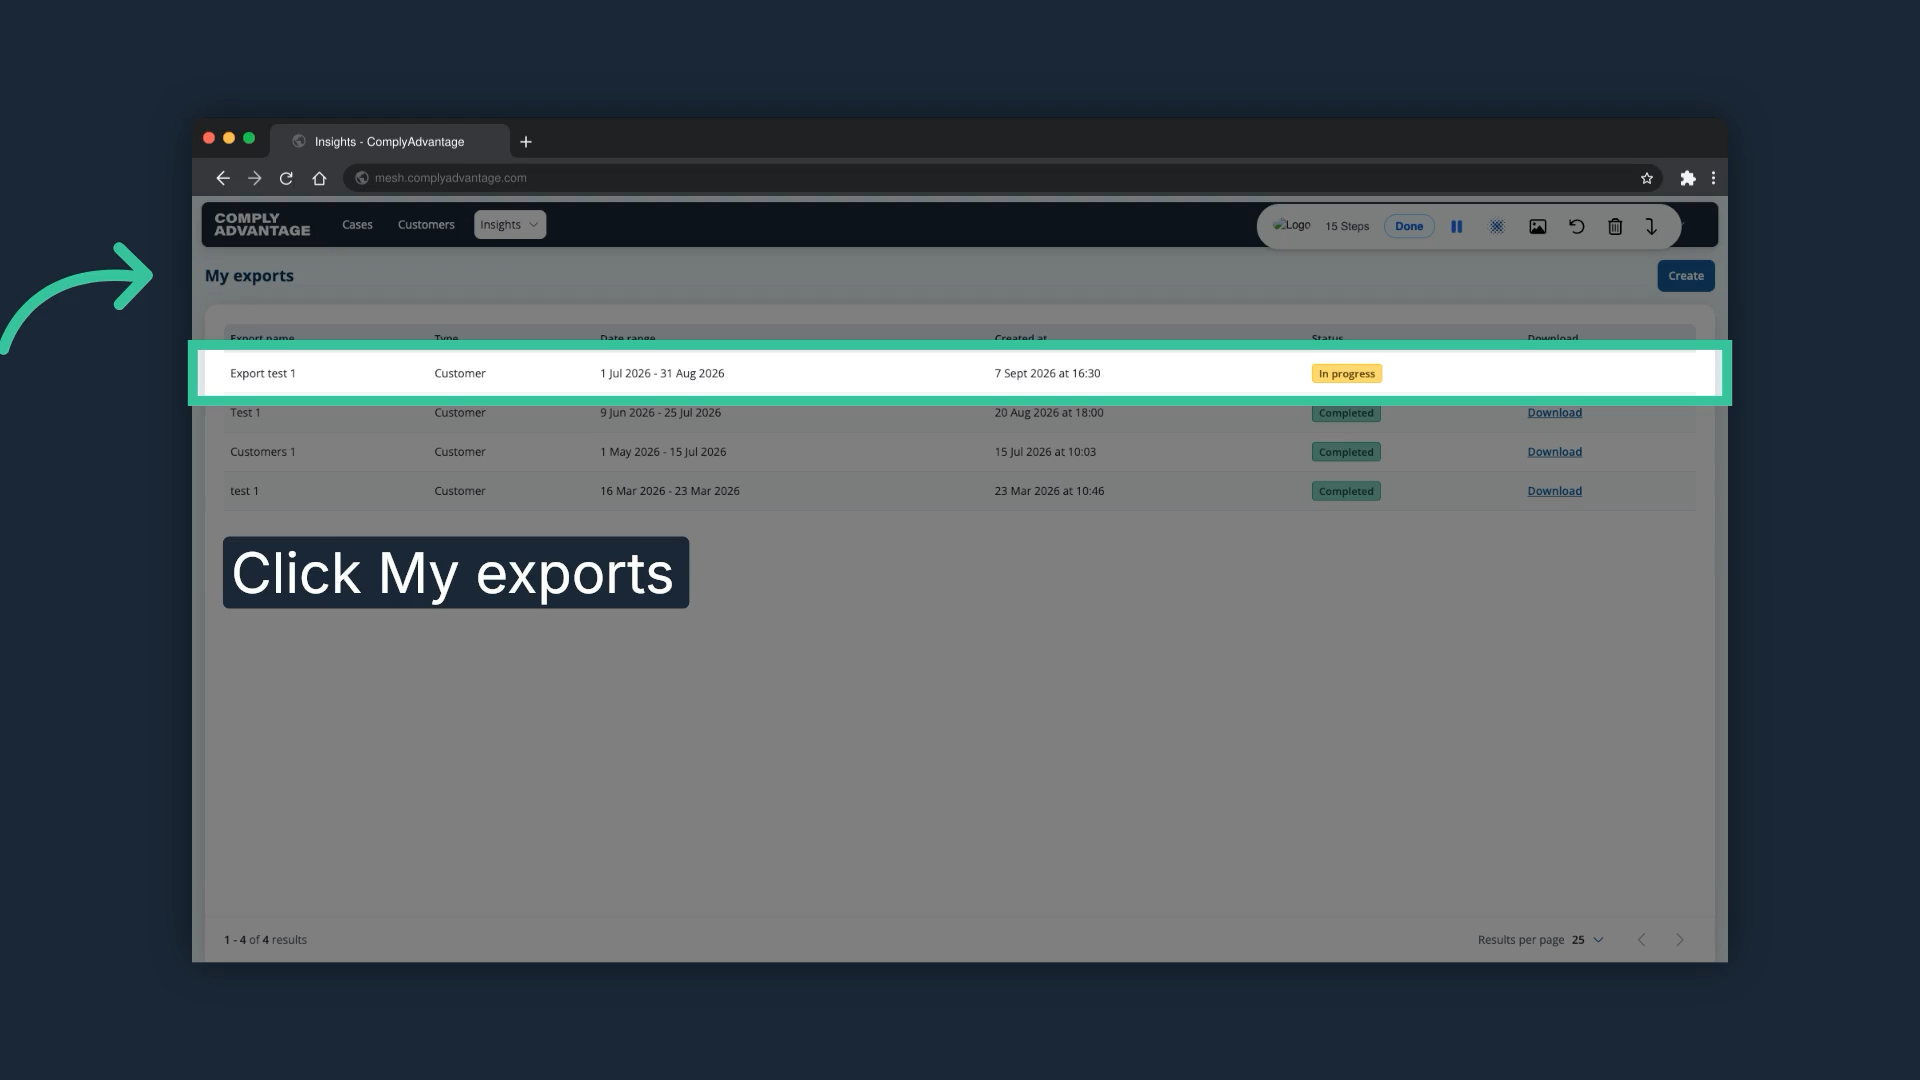This screenshot has height=1080, width=1920.
Task: Expand the Insights dropdown
Action: (510, 225)
